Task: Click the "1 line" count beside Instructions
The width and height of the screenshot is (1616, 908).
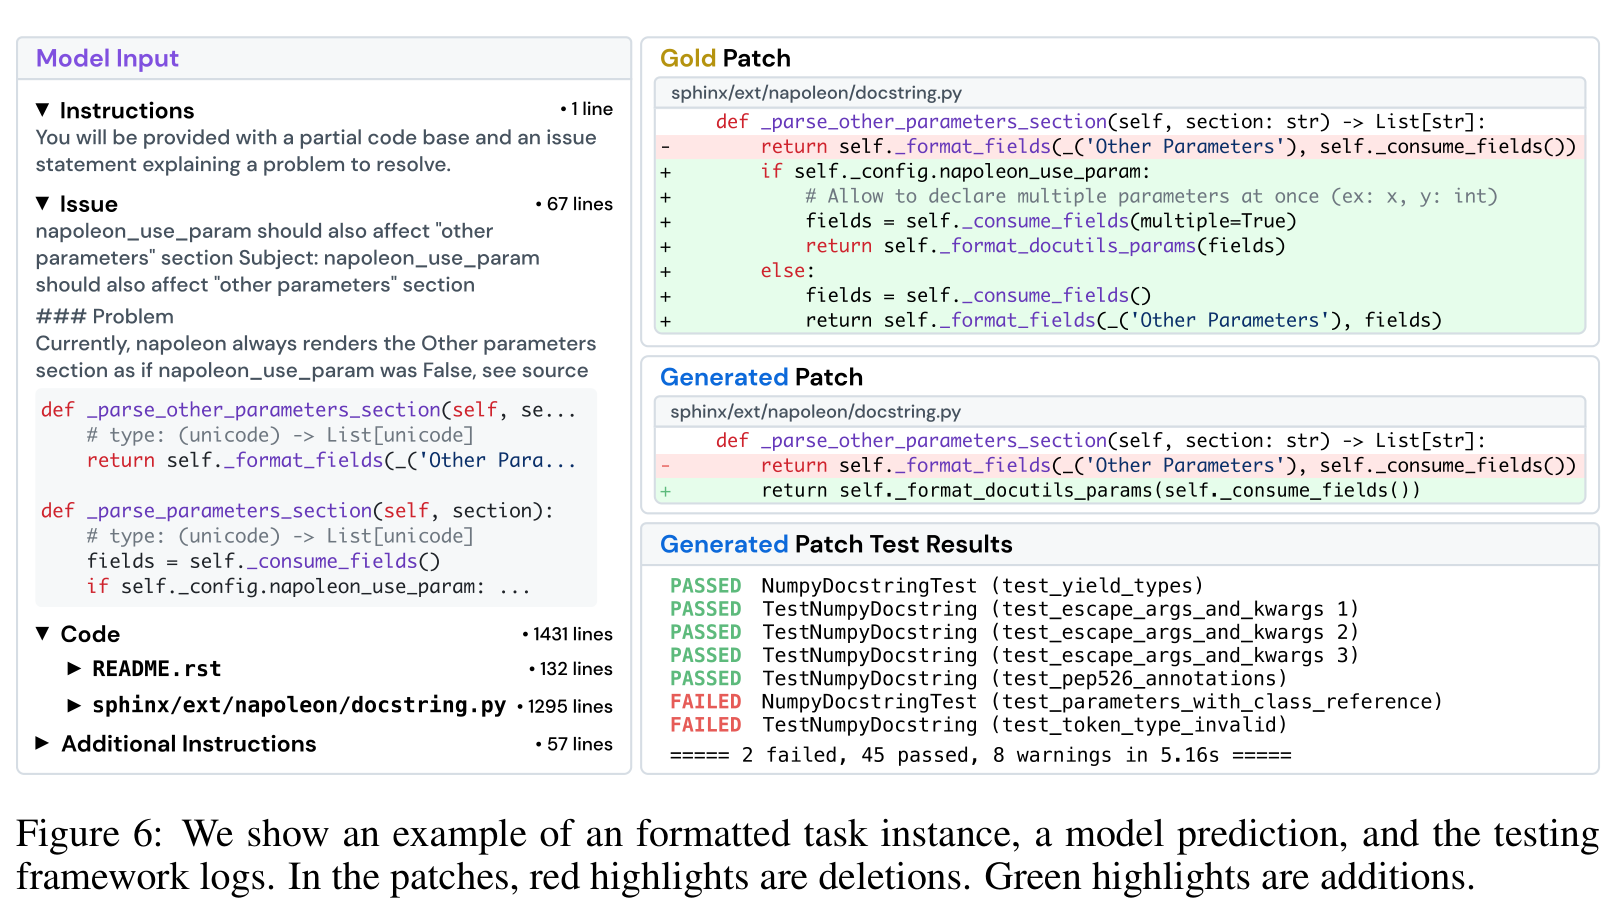Action: click(x=587, y=109)
